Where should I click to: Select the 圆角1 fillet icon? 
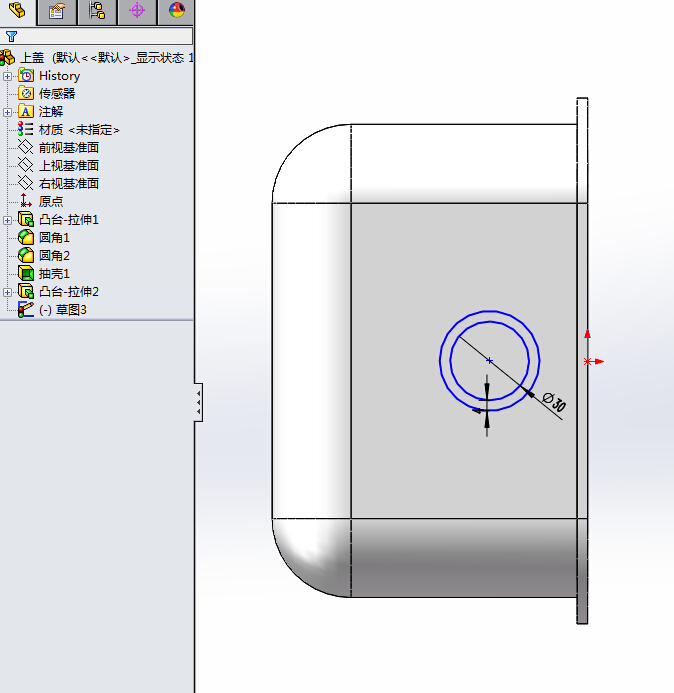pos(26,237)
